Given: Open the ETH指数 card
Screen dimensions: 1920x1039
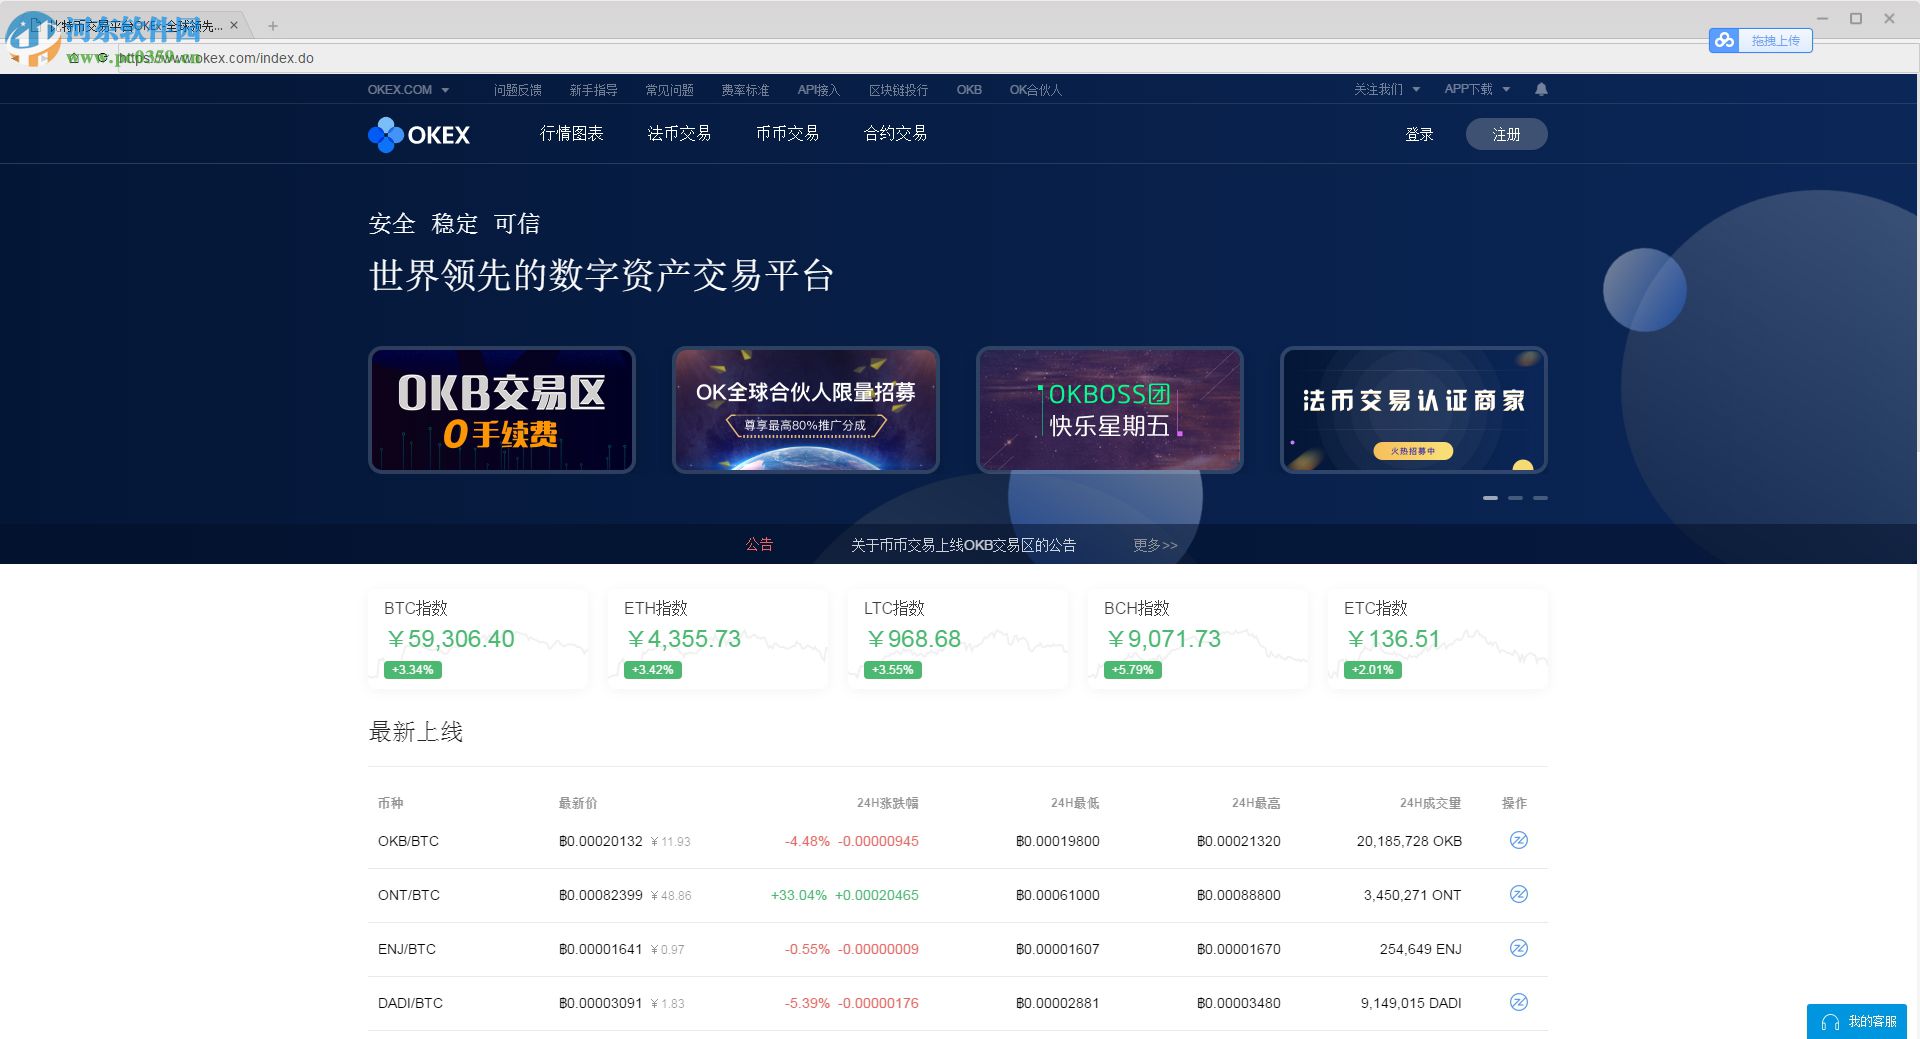Looking at the screenshot, I should click(x=718, y=639).
